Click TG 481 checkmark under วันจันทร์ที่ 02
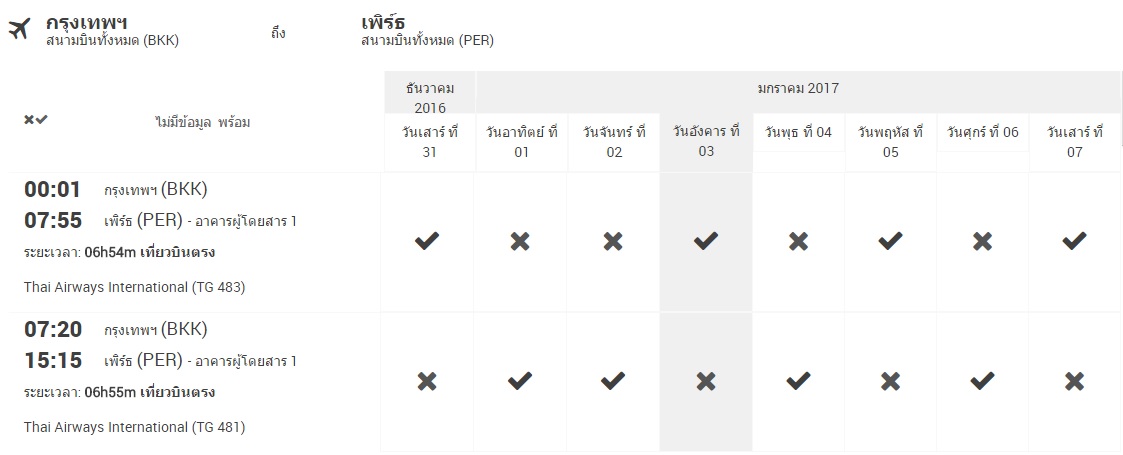 (x=613, y=380)
